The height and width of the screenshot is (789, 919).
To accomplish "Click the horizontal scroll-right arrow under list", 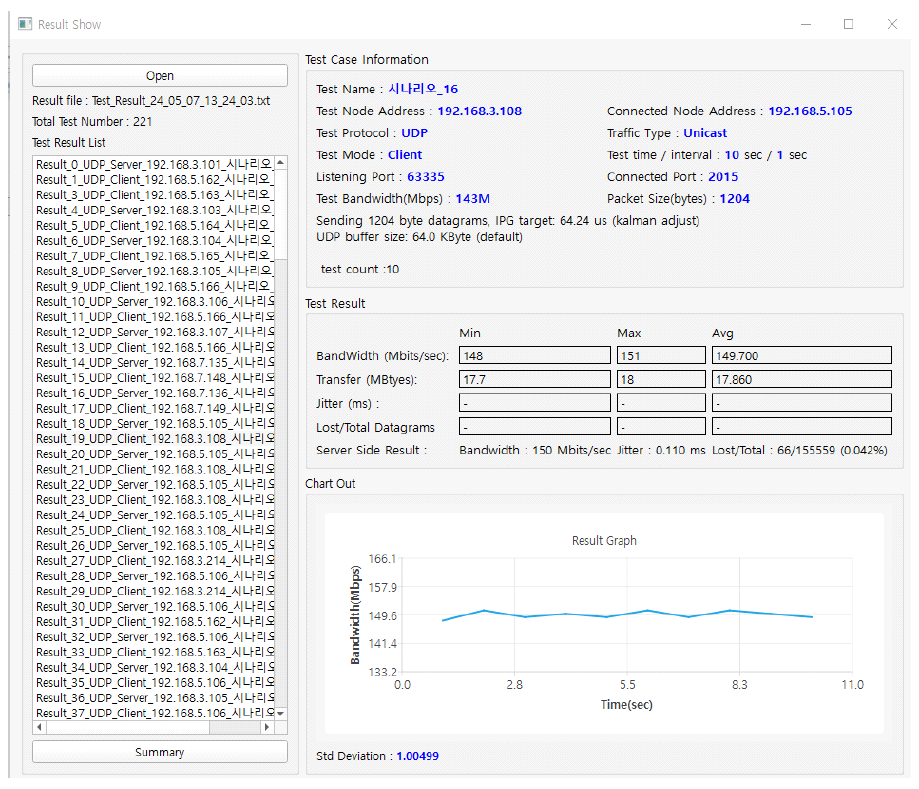I will click(267, 728).
